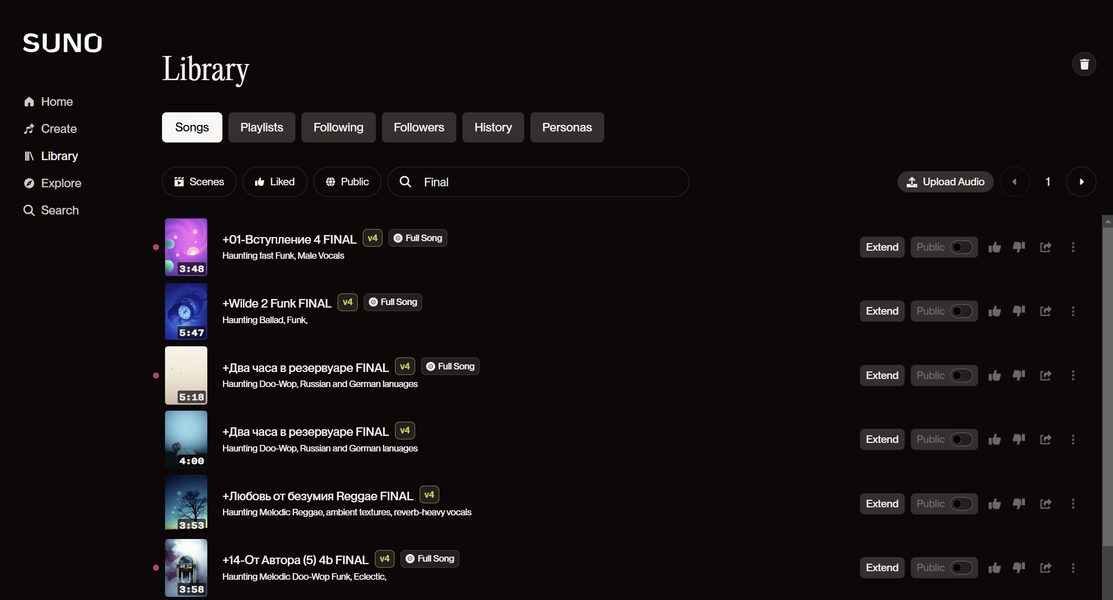
Task: Dislike the +Wilde 2 Funk FINAL song
Action: (1019, 311)
